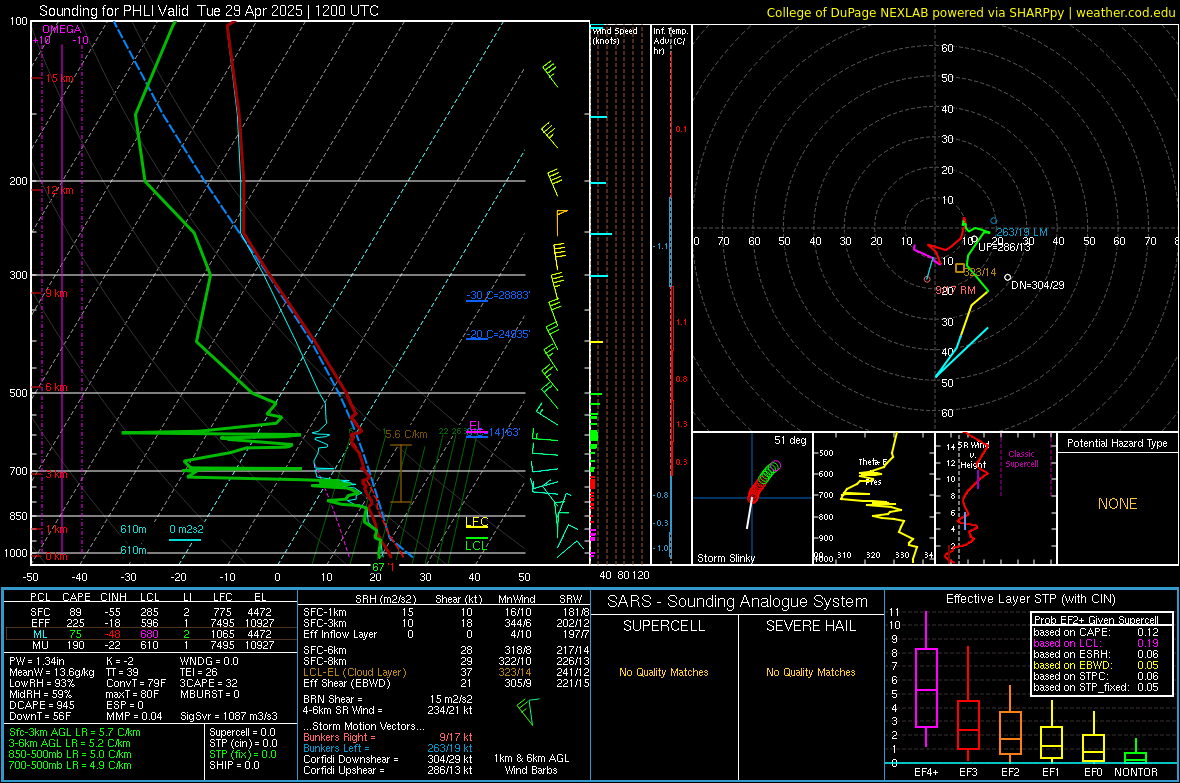Click the 9 km height marker
The image size is (1180, 783).
coord(56,293)
